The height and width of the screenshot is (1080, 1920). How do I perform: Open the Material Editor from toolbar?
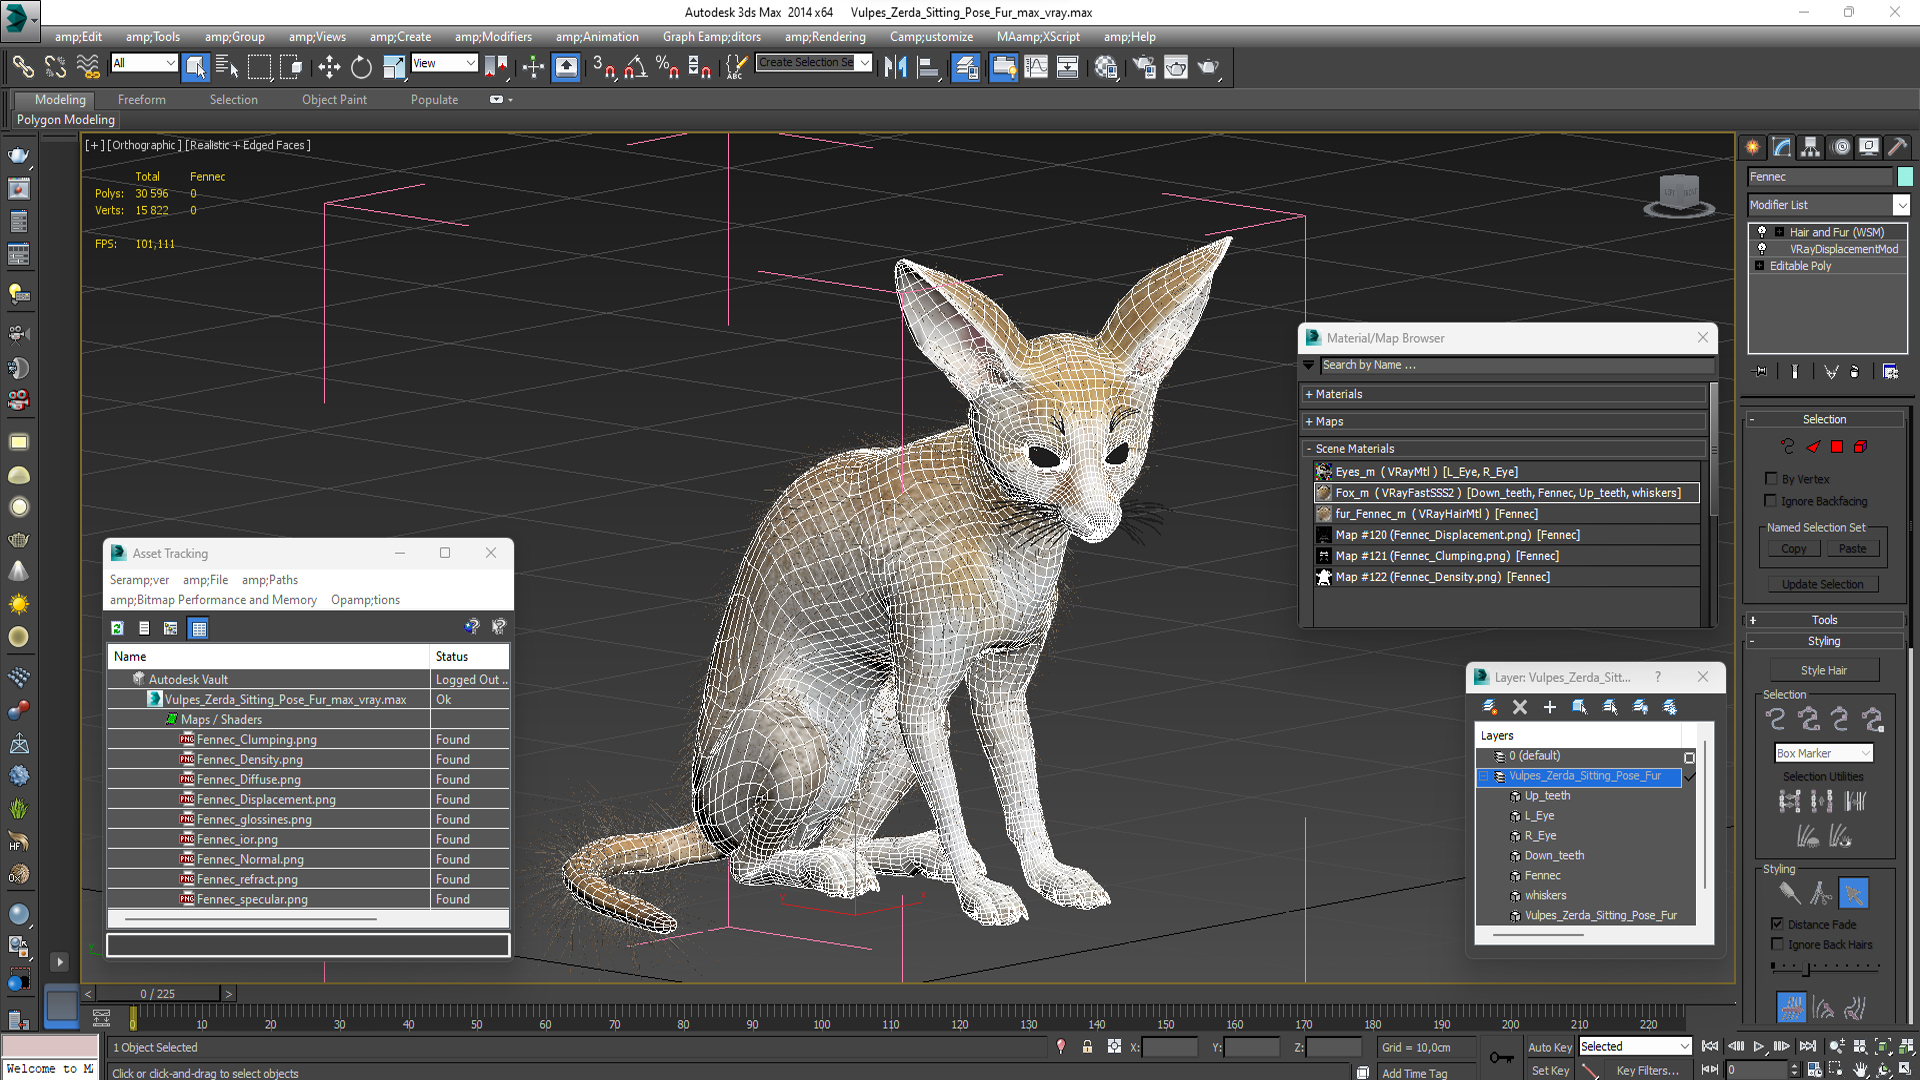(x=1105, y=67)
